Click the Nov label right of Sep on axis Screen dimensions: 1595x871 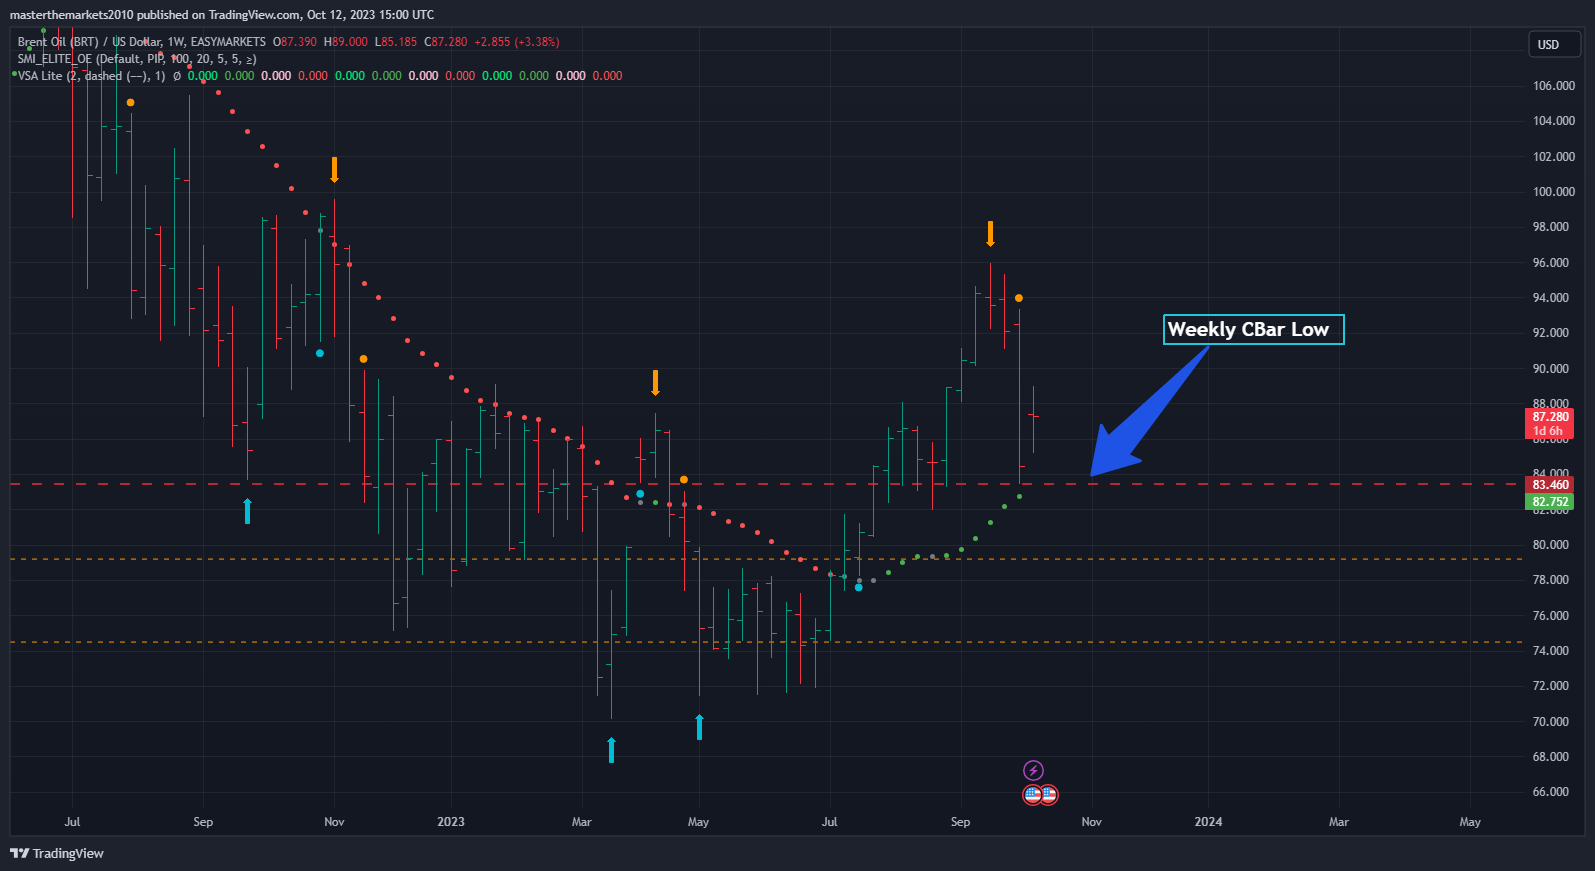click(1091, 822)
